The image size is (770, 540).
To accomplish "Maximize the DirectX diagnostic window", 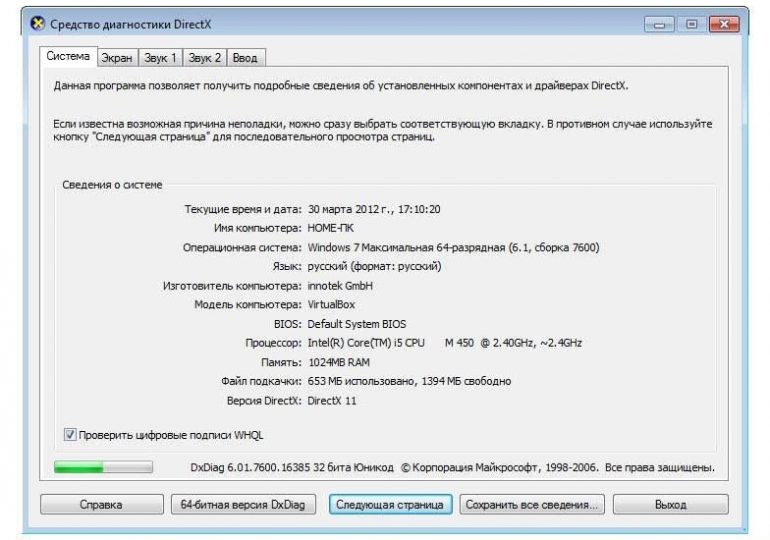I will (x=689, y=23).
